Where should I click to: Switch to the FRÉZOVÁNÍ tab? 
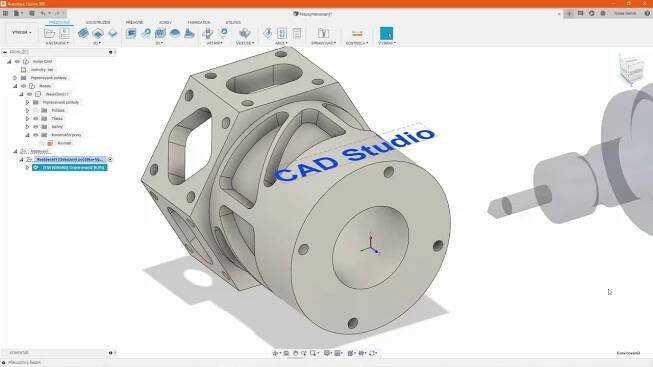point(60,22)
